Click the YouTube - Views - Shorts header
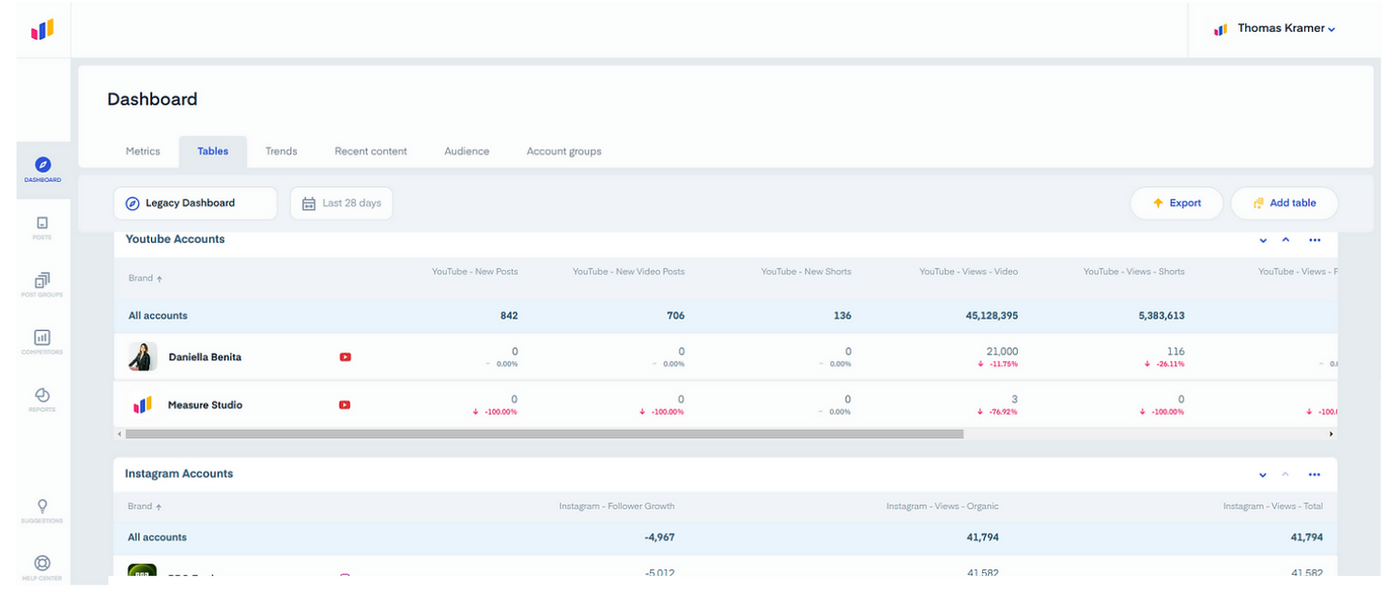This screenshot has width=1400, height=604. point(1134,271)
